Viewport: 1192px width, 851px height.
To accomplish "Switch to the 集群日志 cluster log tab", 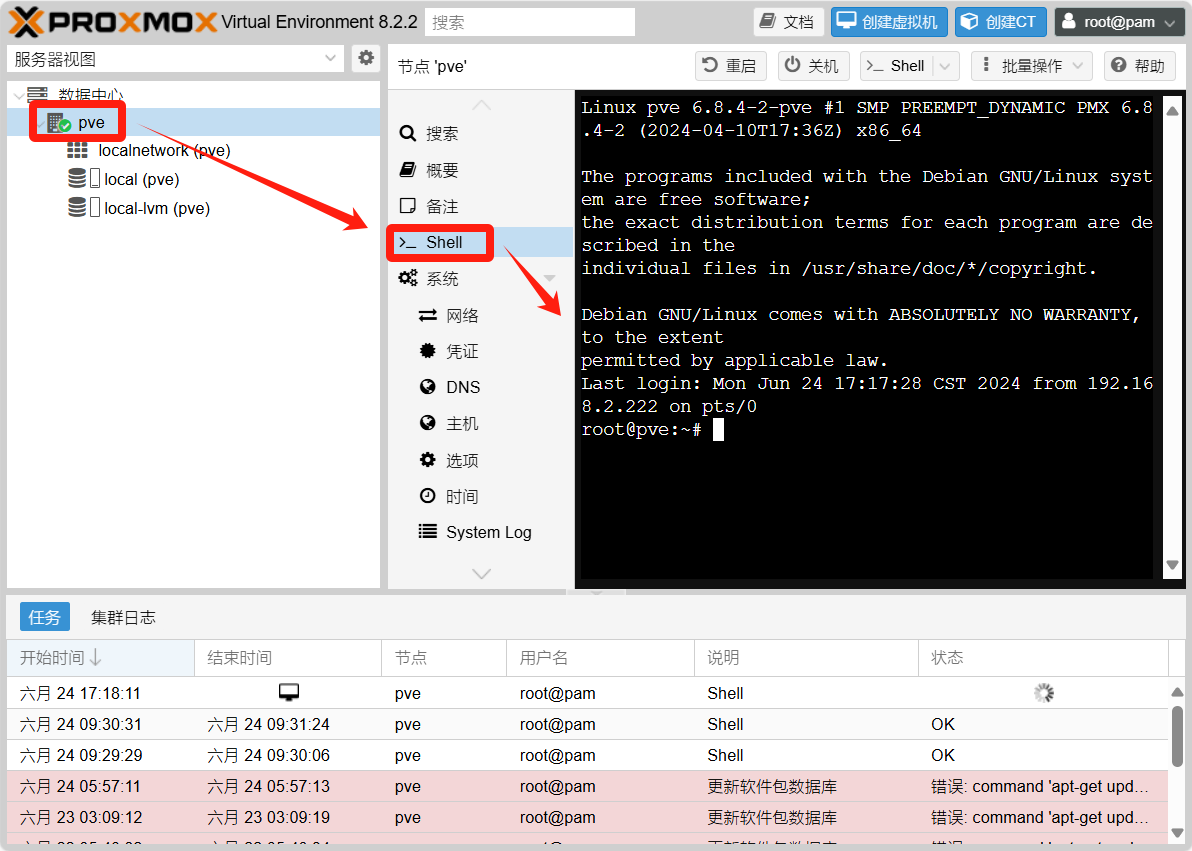I will click(123, 617).
